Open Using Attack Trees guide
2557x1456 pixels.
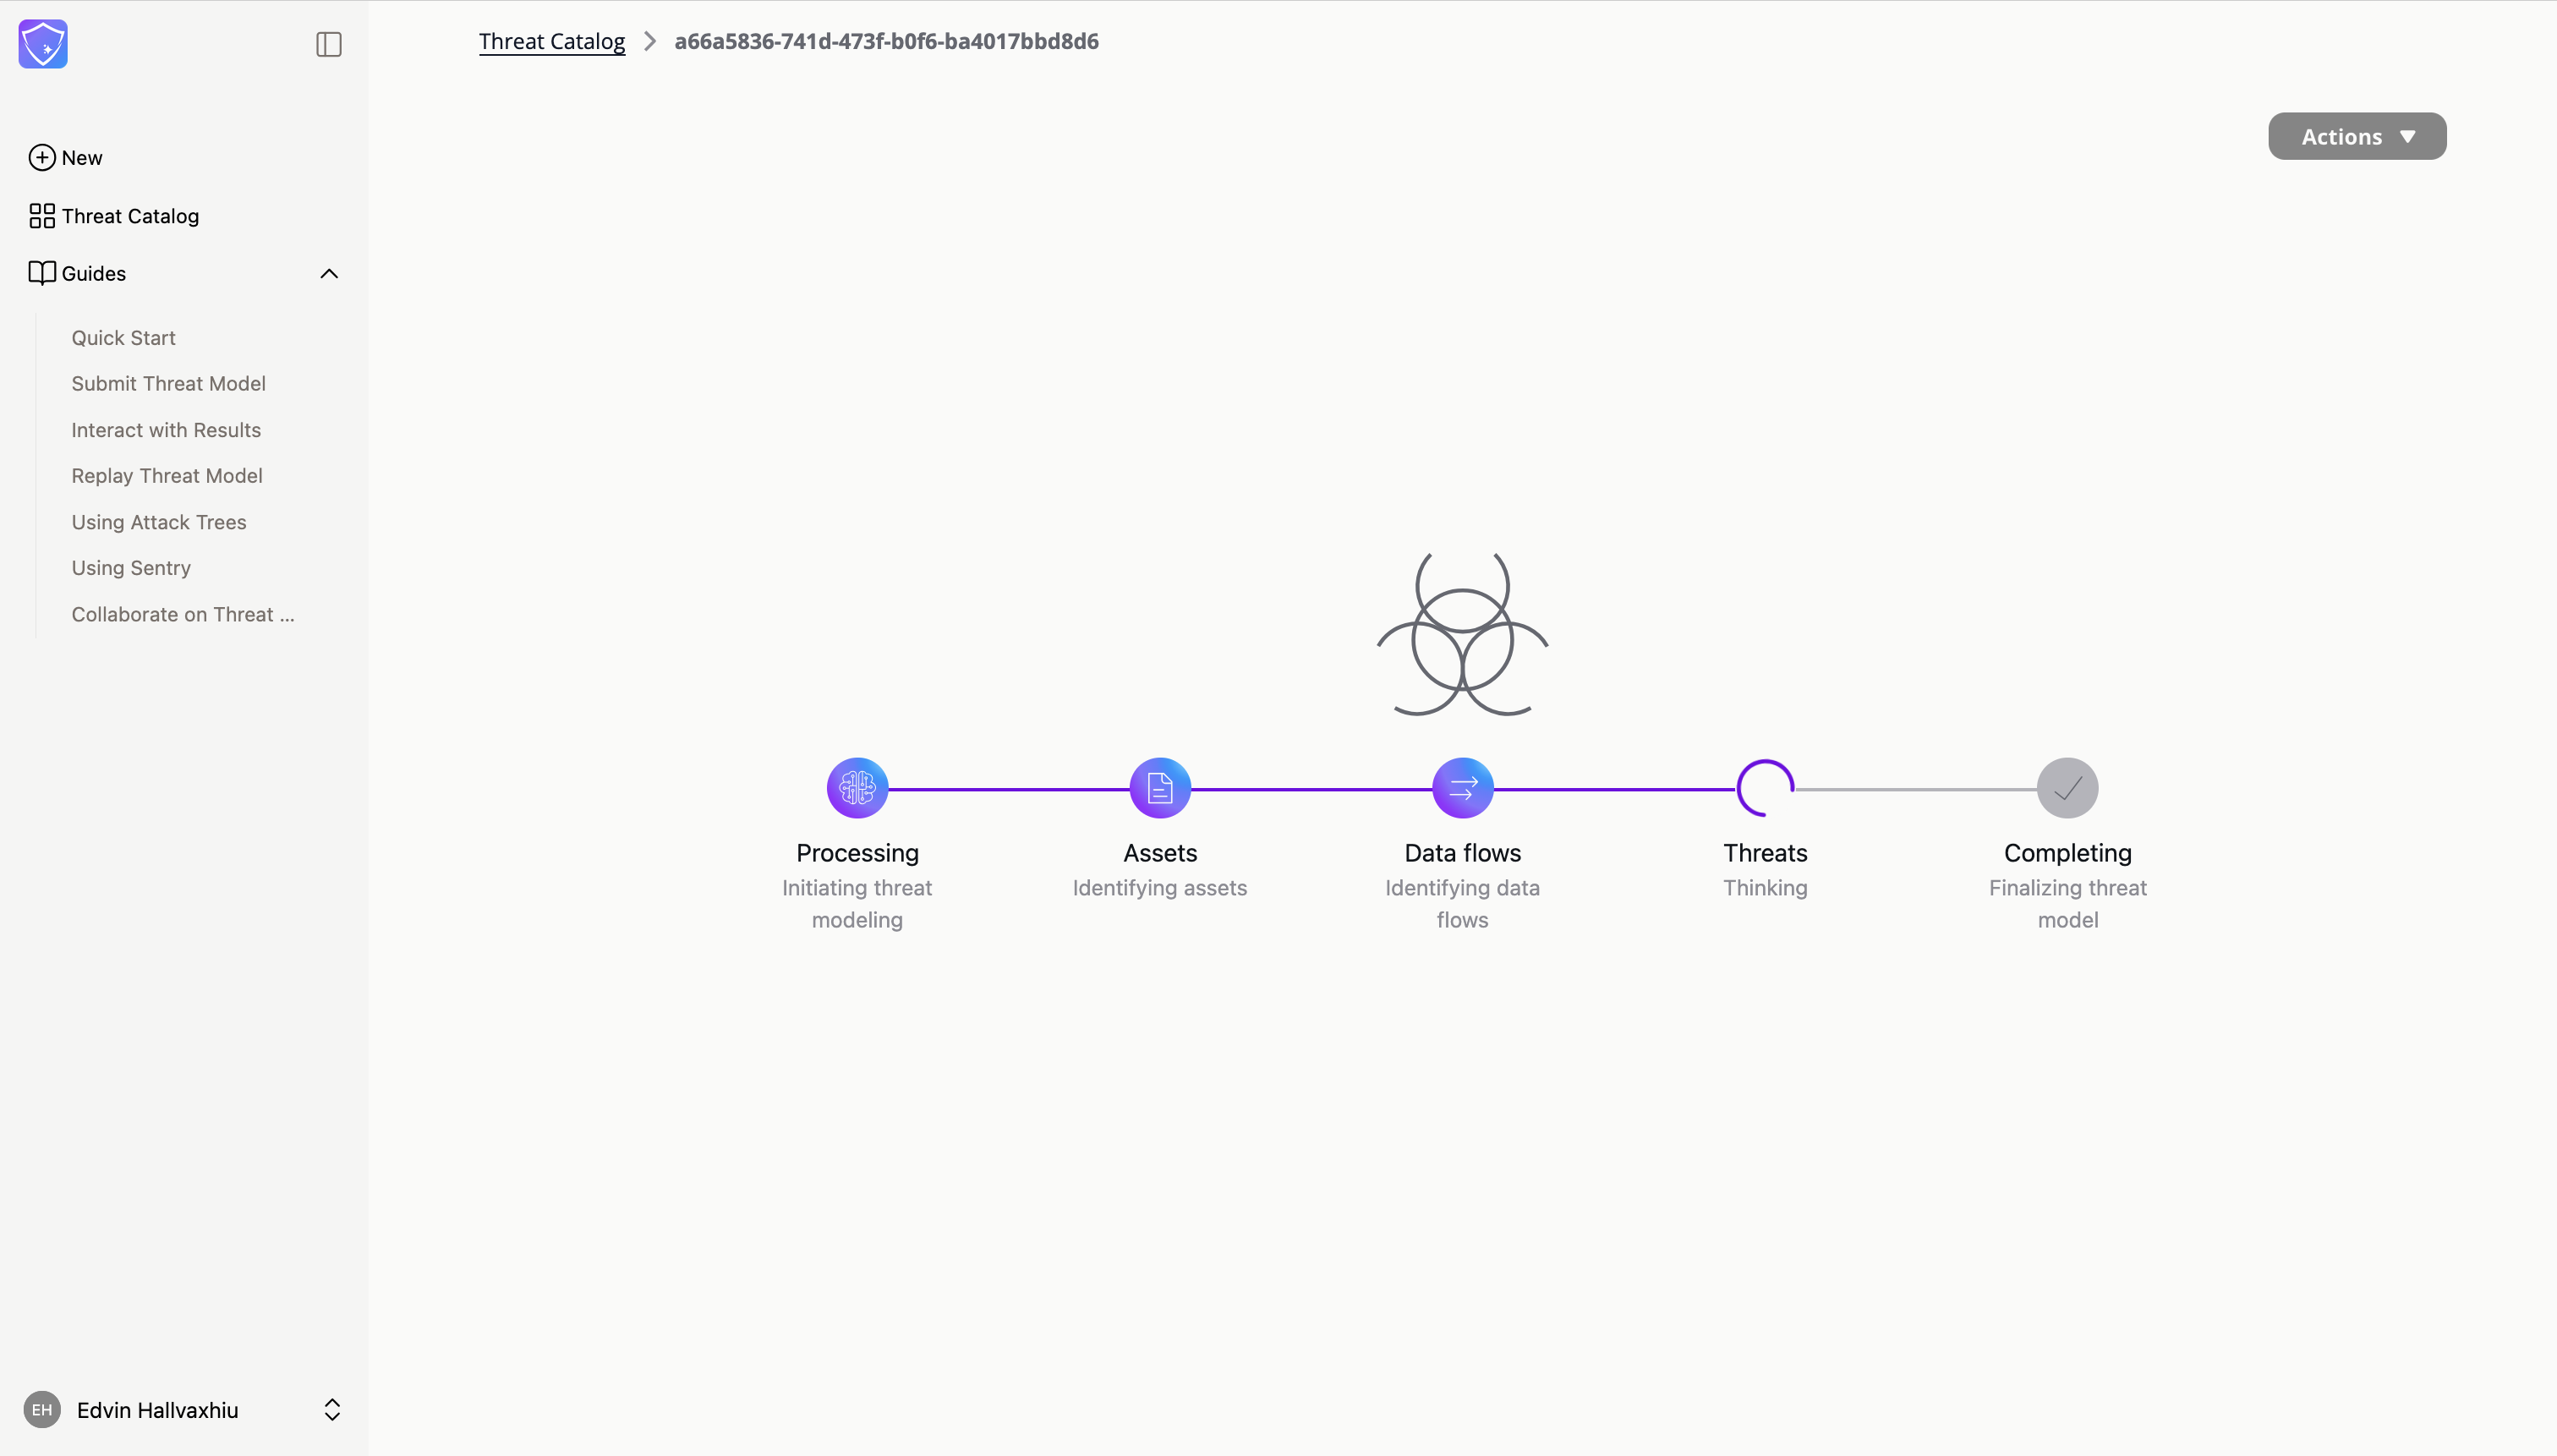coord(158,522)
